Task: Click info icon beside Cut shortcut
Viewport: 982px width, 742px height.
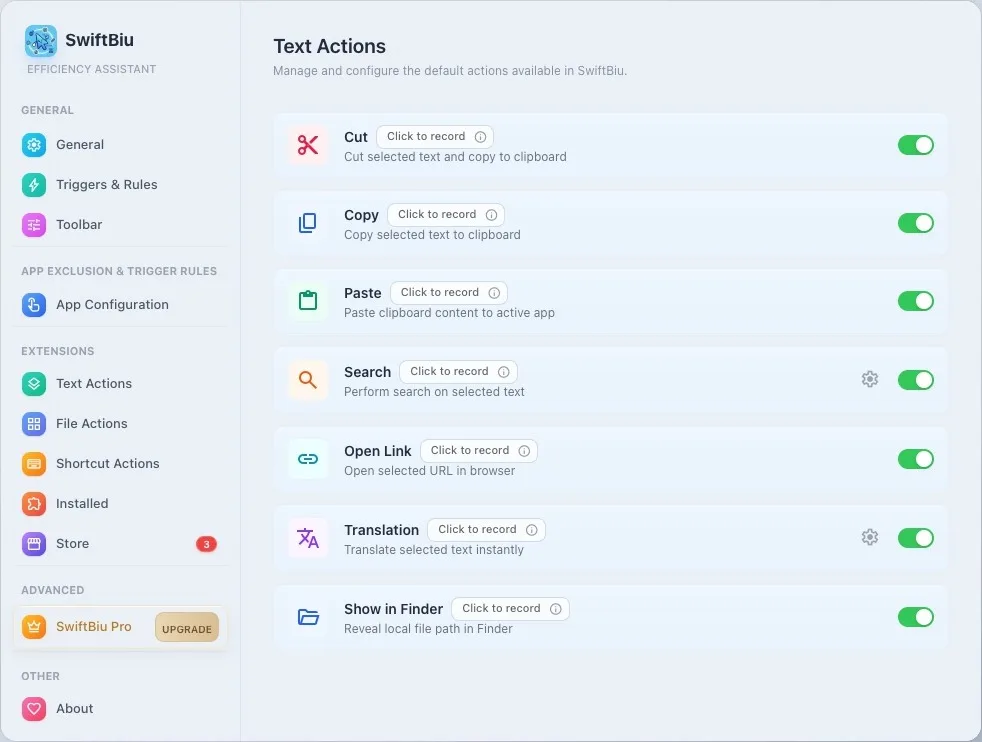Action: pyautogui.click(x=480, y=137)
